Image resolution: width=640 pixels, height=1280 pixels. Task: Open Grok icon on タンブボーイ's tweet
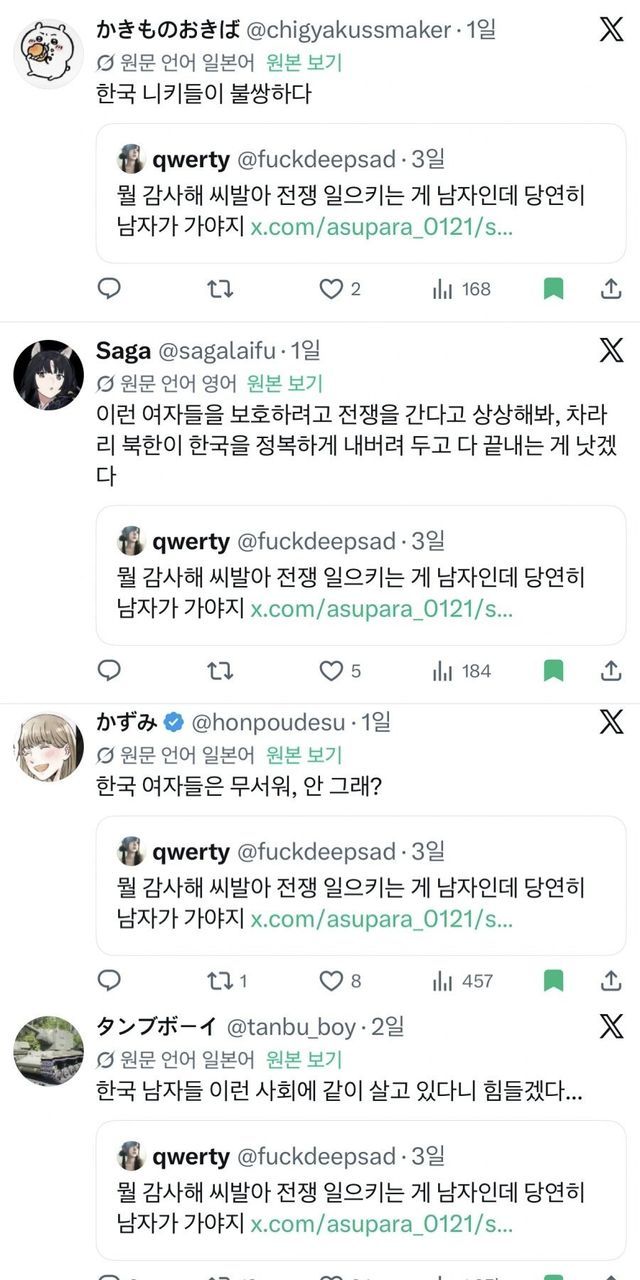610,1027
